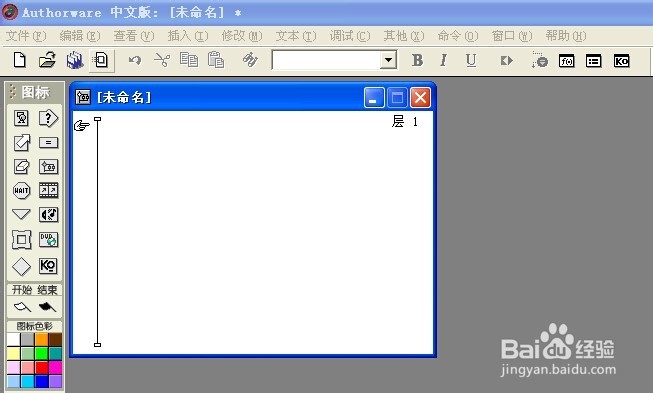Open the 插入(I) menu
This screenshot has width=653, height=393.
click(x=188, y=36)
